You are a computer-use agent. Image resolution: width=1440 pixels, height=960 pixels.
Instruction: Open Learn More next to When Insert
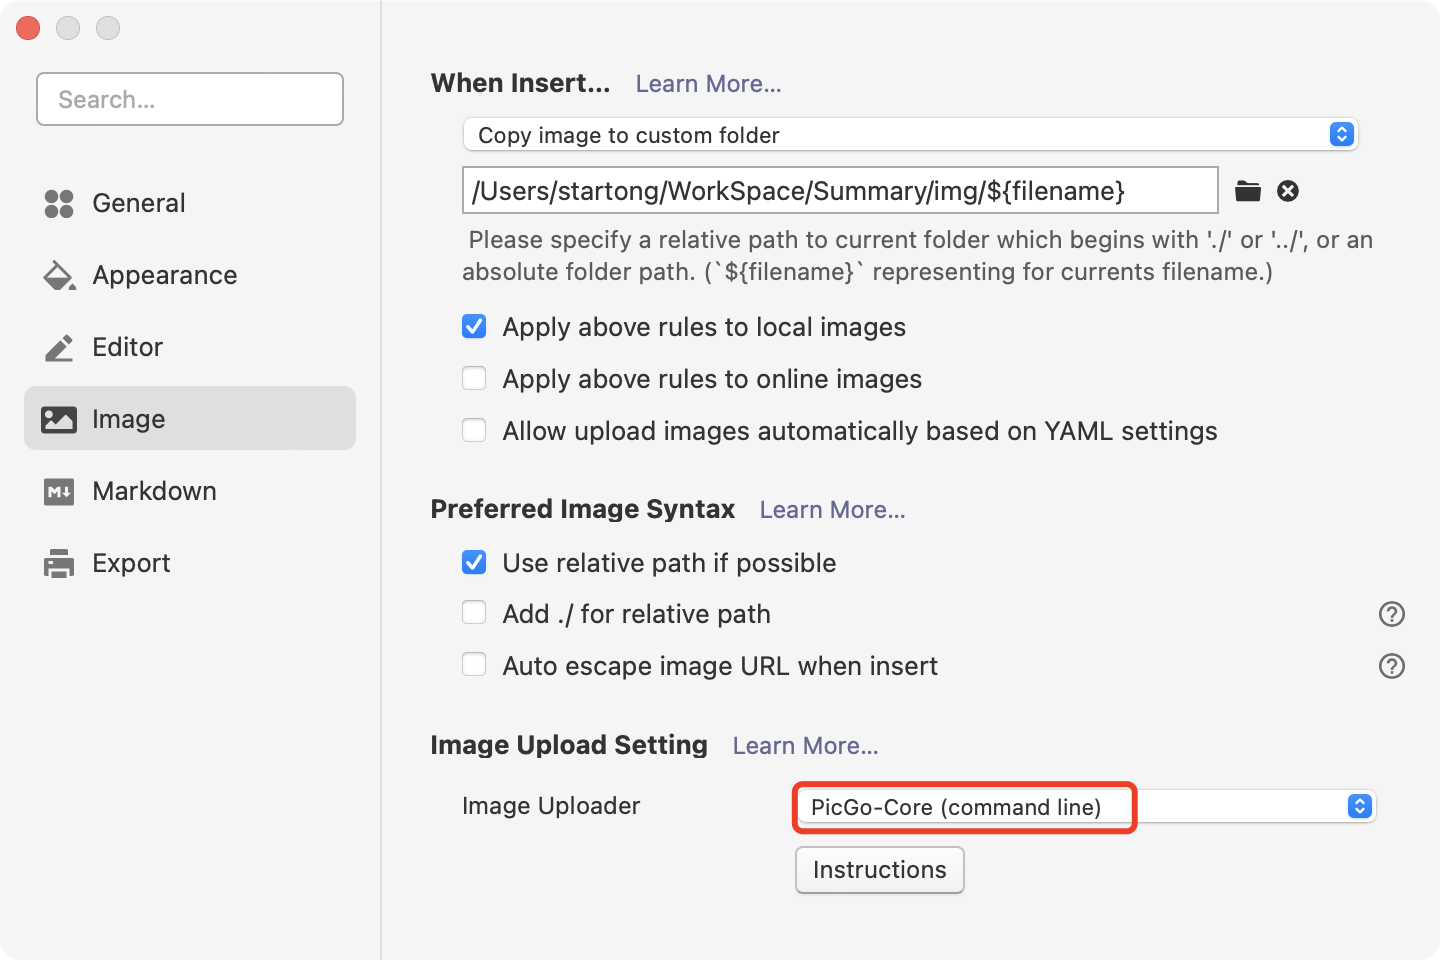708,84
